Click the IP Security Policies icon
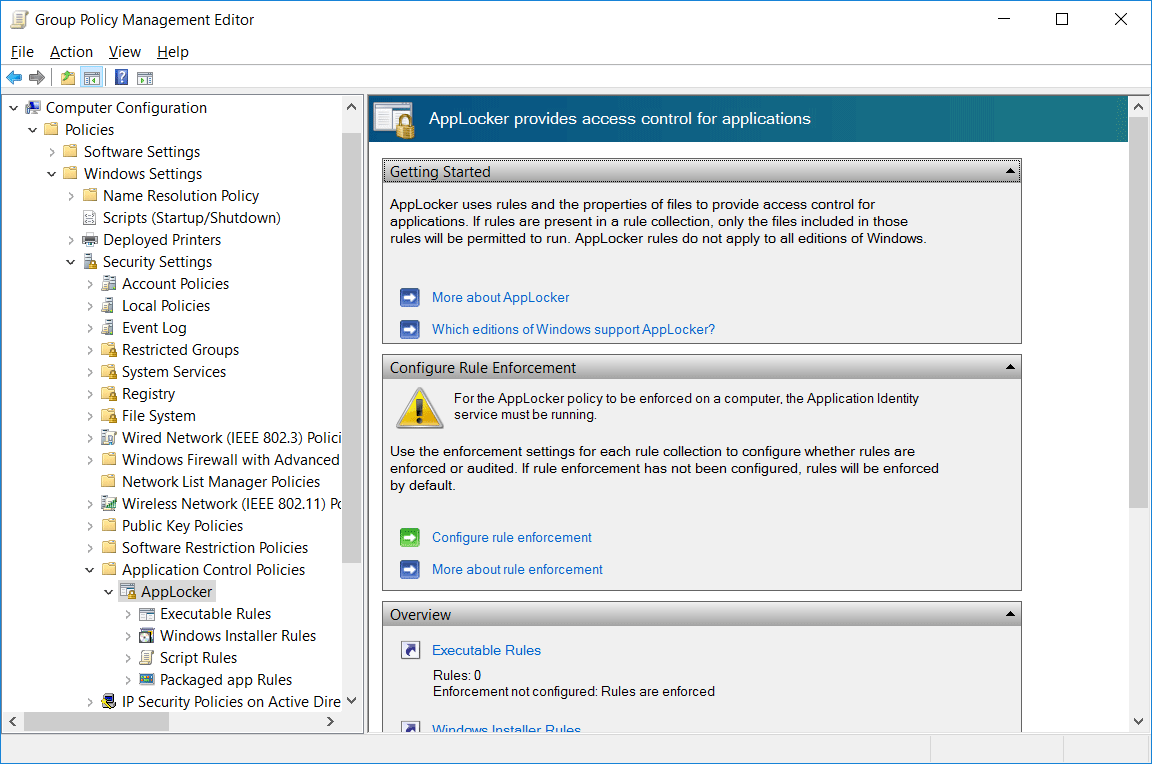 (109, 702)
